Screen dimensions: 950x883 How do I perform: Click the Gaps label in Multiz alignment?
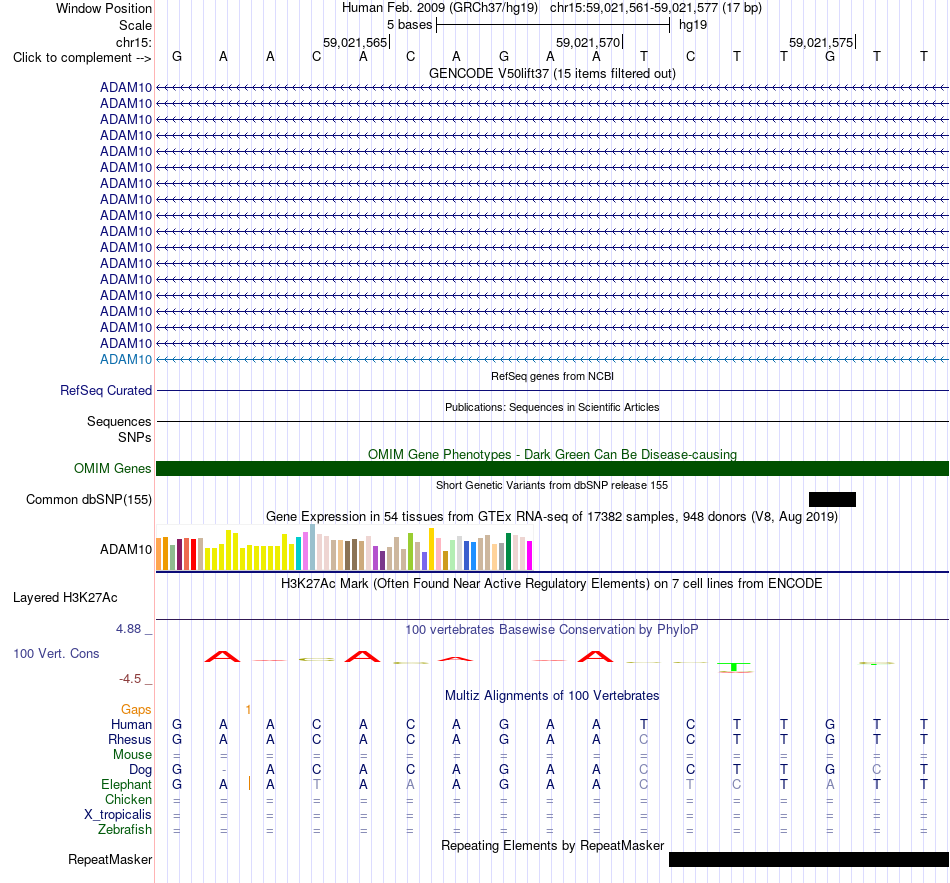(136, 709)
